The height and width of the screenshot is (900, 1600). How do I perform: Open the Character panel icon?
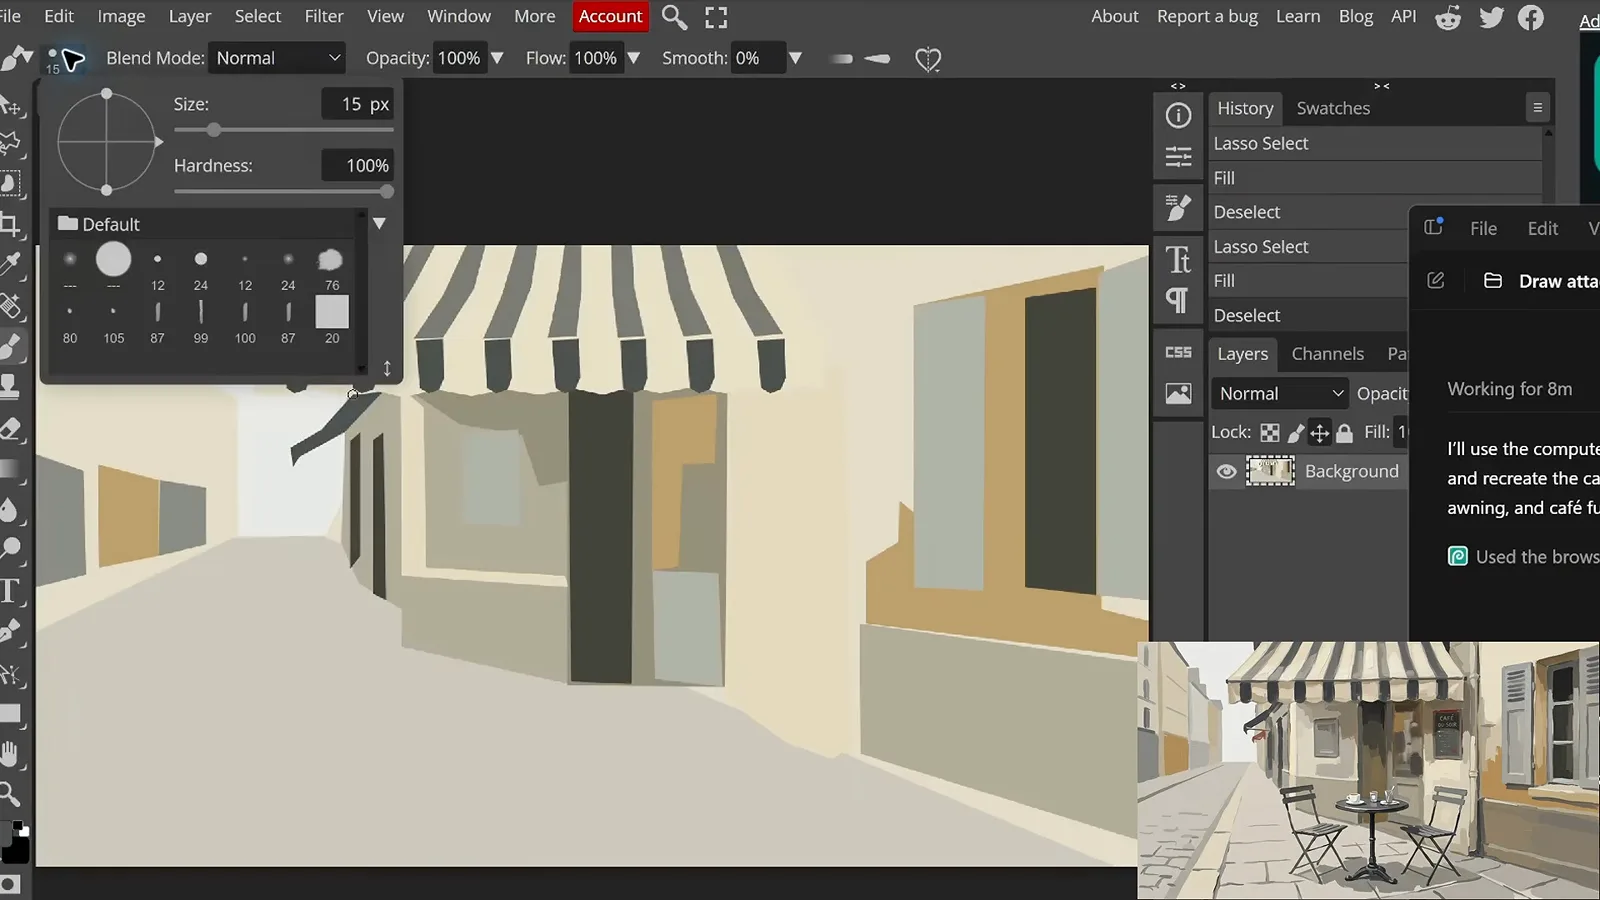tap(1178, 260)
